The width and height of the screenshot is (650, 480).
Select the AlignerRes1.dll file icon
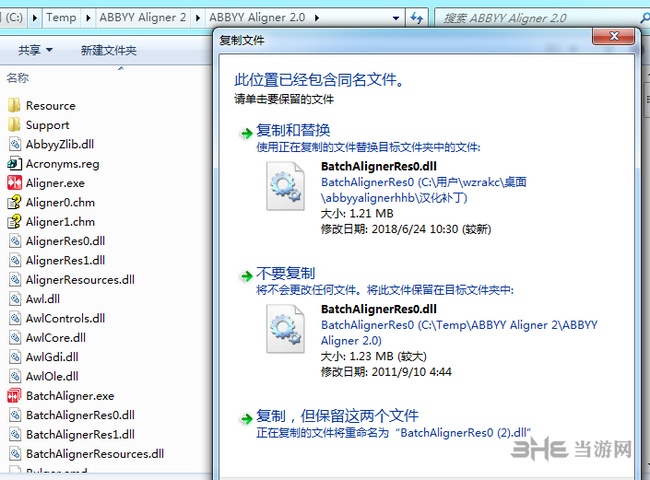point(15,260)
